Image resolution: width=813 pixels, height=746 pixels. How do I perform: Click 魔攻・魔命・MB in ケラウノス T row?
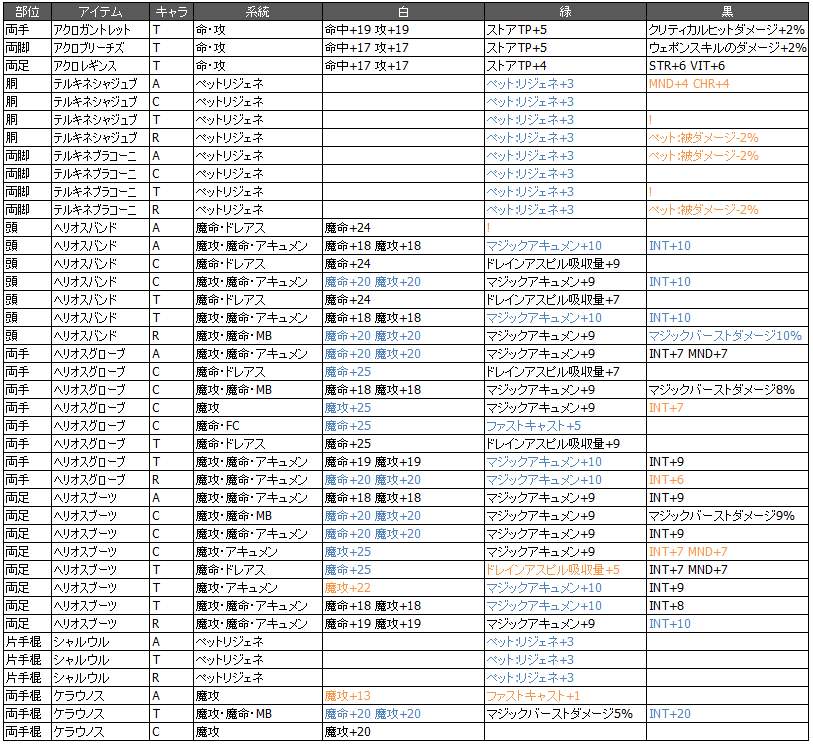click(258, 714)
